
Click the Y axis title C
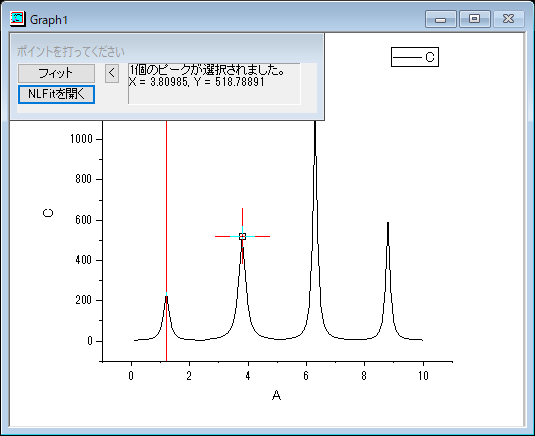[48, 213]
